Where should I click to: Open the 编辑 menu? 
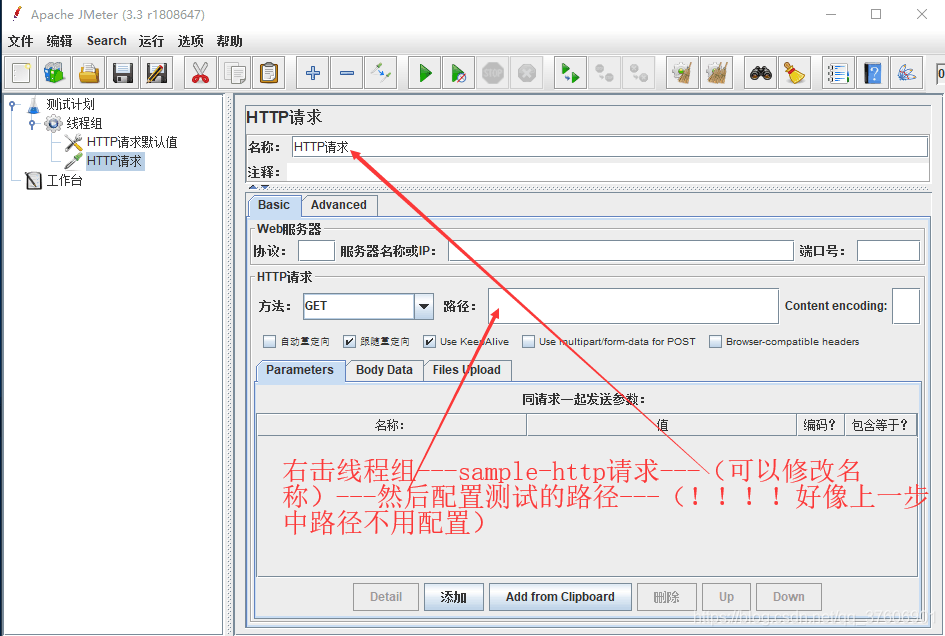[59, 41]
